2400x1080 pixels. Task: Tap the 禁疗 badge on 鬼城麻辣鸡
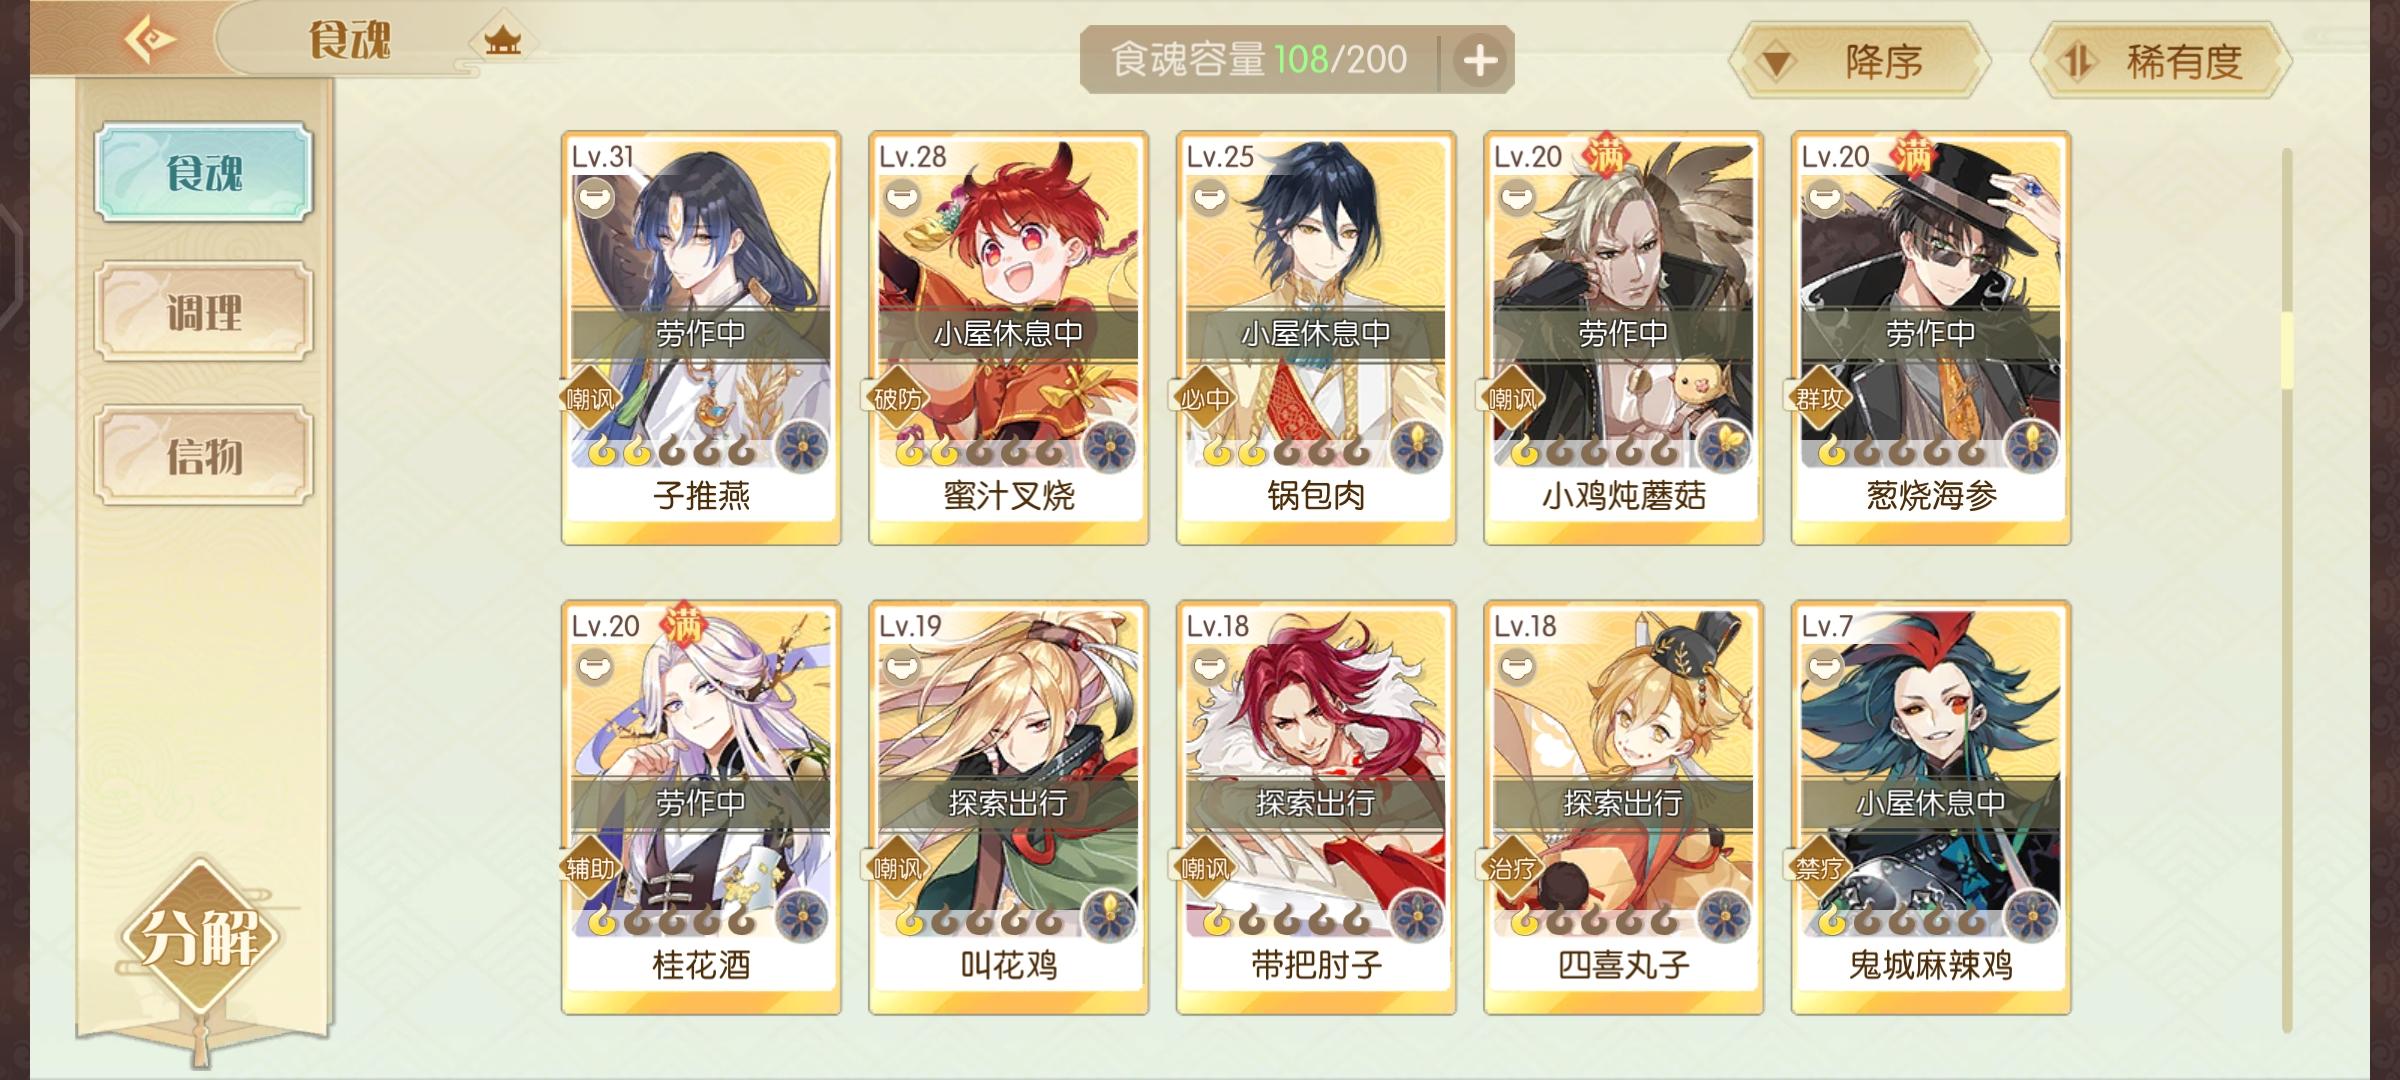pyautogui.click(x=1820, y=869)
